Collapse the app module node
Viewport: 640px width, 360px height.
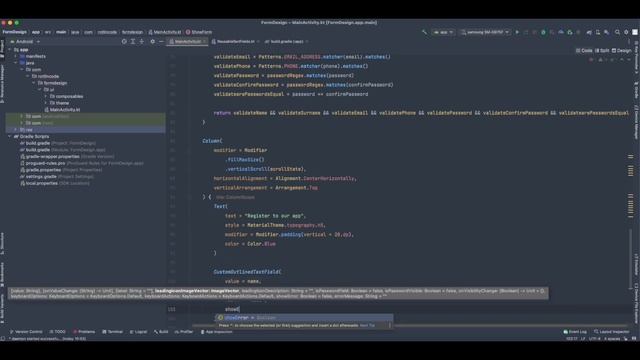click(10, 50)
